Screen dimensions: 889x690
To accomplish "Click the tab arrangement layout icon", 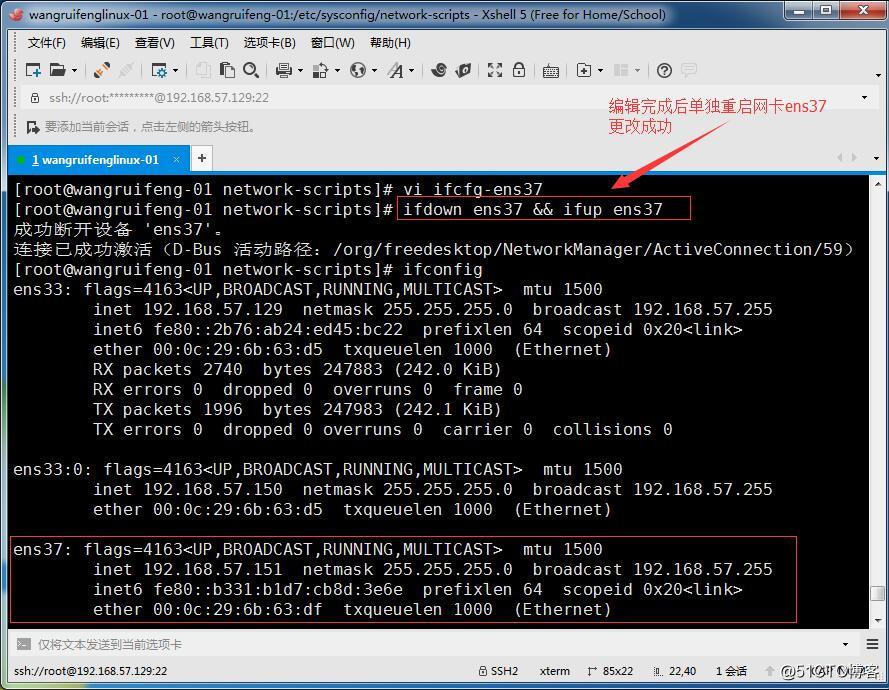I will coord(621,70).
